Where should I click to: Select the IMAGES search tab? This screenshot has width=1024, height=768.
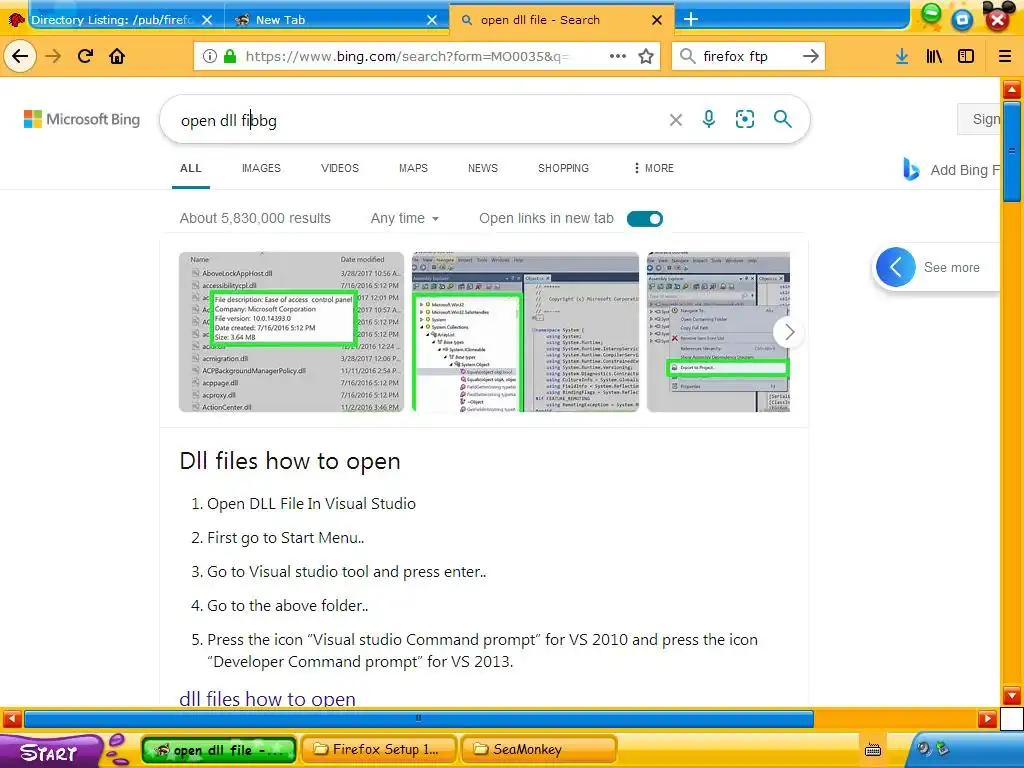[x=261, y=168]
